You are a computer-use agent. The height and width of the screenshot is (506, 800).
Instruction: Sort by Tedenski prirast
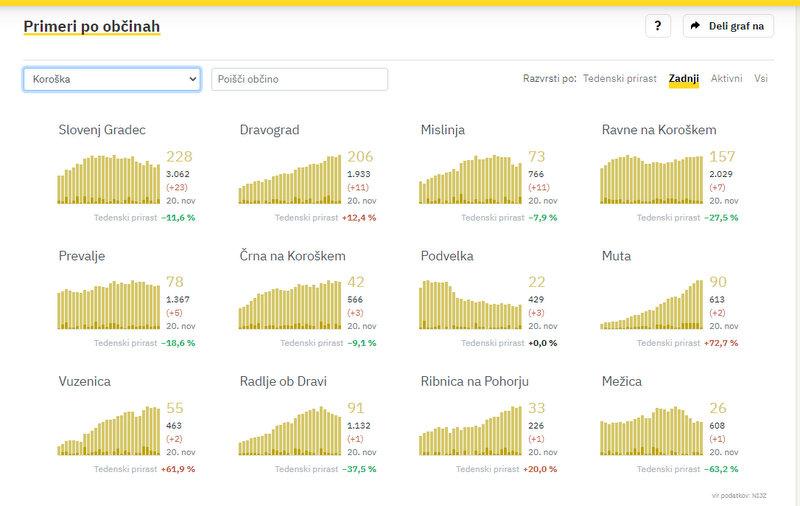619,78
